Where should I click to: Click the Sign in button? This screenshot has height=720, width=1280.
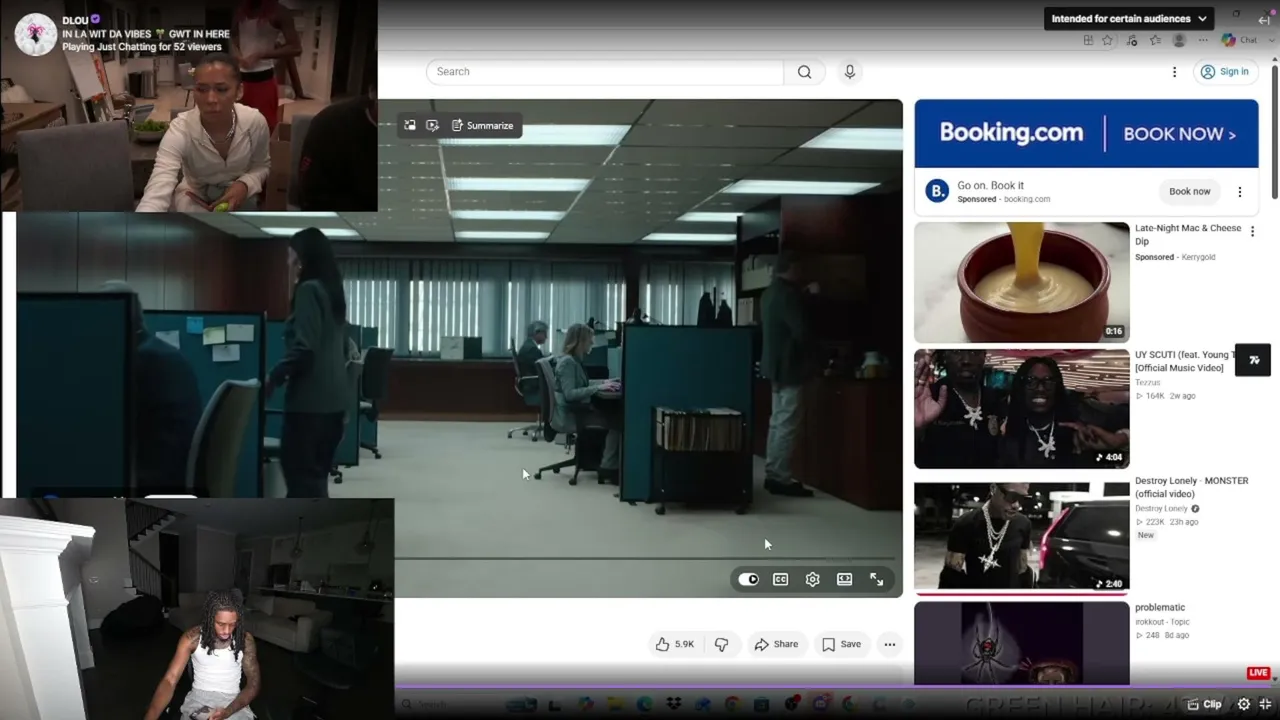pyautogui.click(x=1224, y=72)
